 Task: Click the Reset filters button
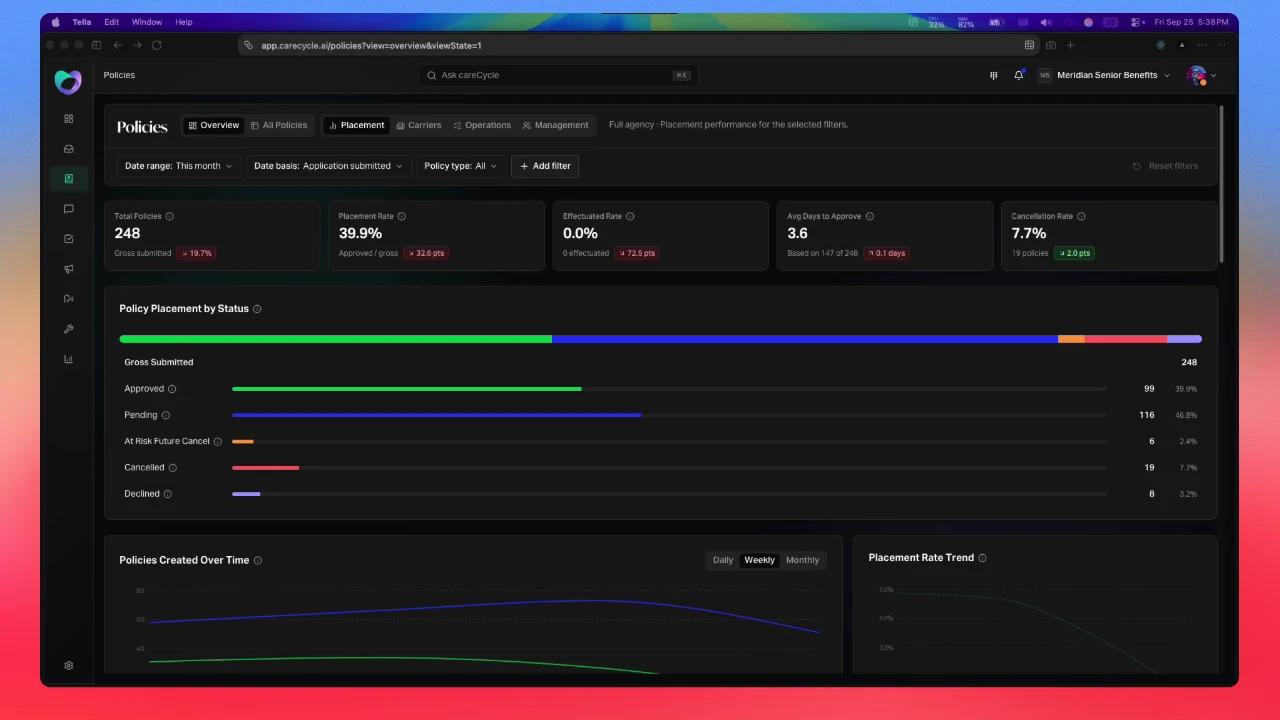1165,166
